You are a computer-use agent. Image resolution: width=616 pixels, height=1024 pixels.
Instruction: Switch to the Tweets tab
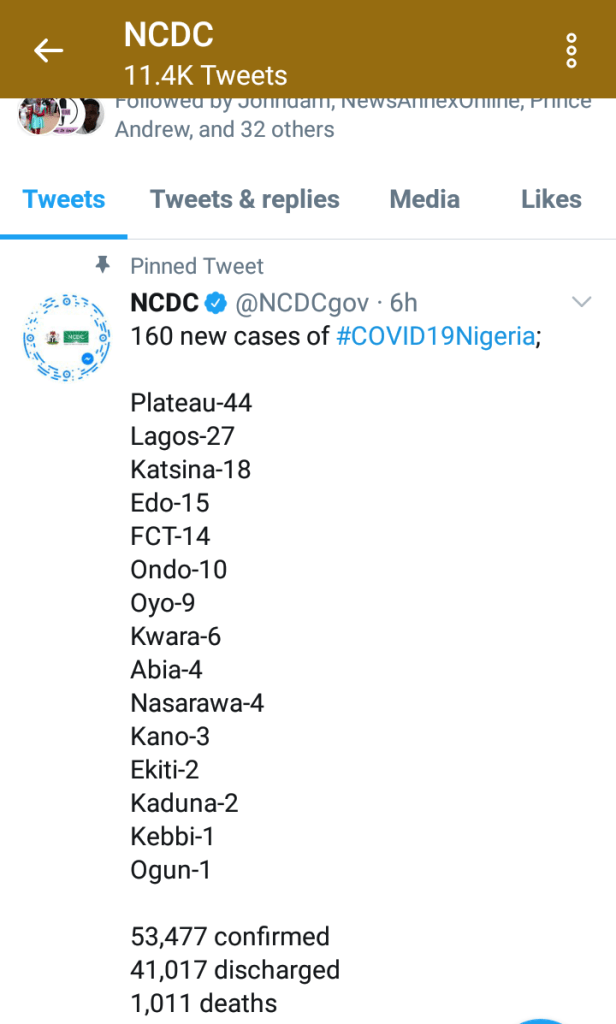pyautogui.click(x=64, y=200)
